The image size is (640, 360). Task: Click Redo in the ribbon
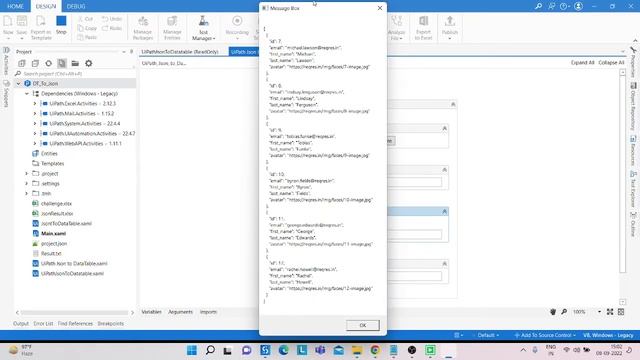112,28
